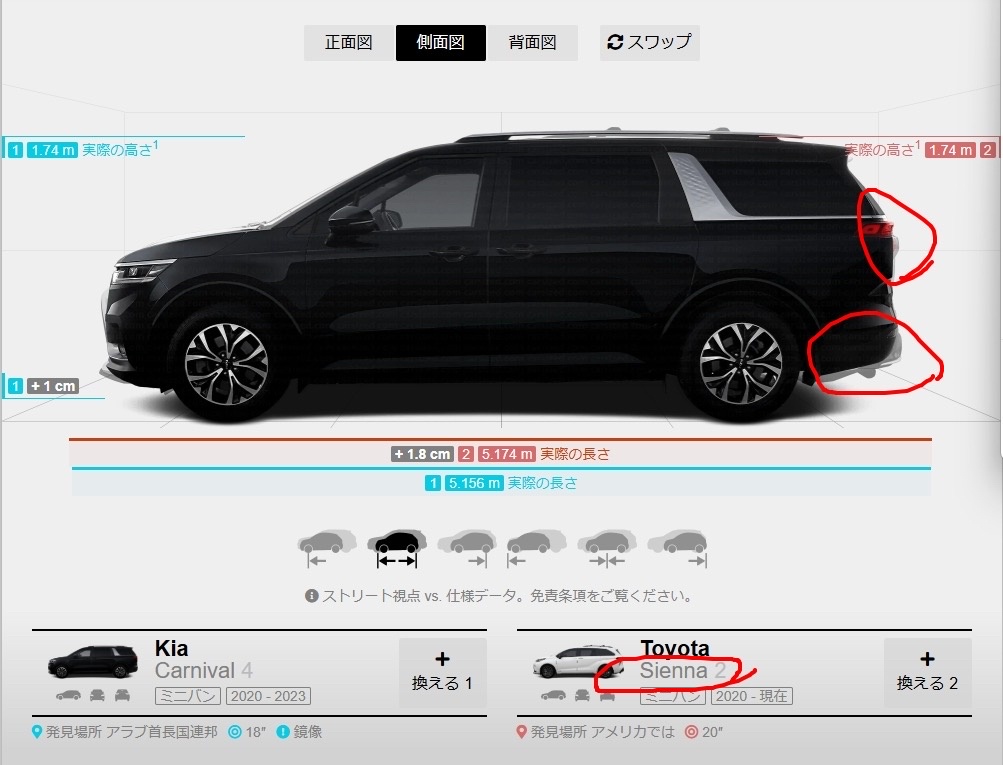Swap the cars with the スワップ button

pyautogui.click(x=649, y=43)
